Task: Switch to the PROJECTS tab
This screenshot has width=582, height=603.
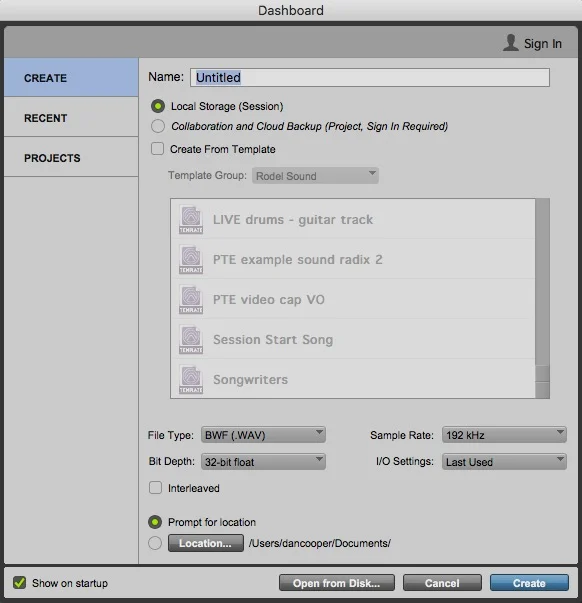Action: tap(71, 157)
